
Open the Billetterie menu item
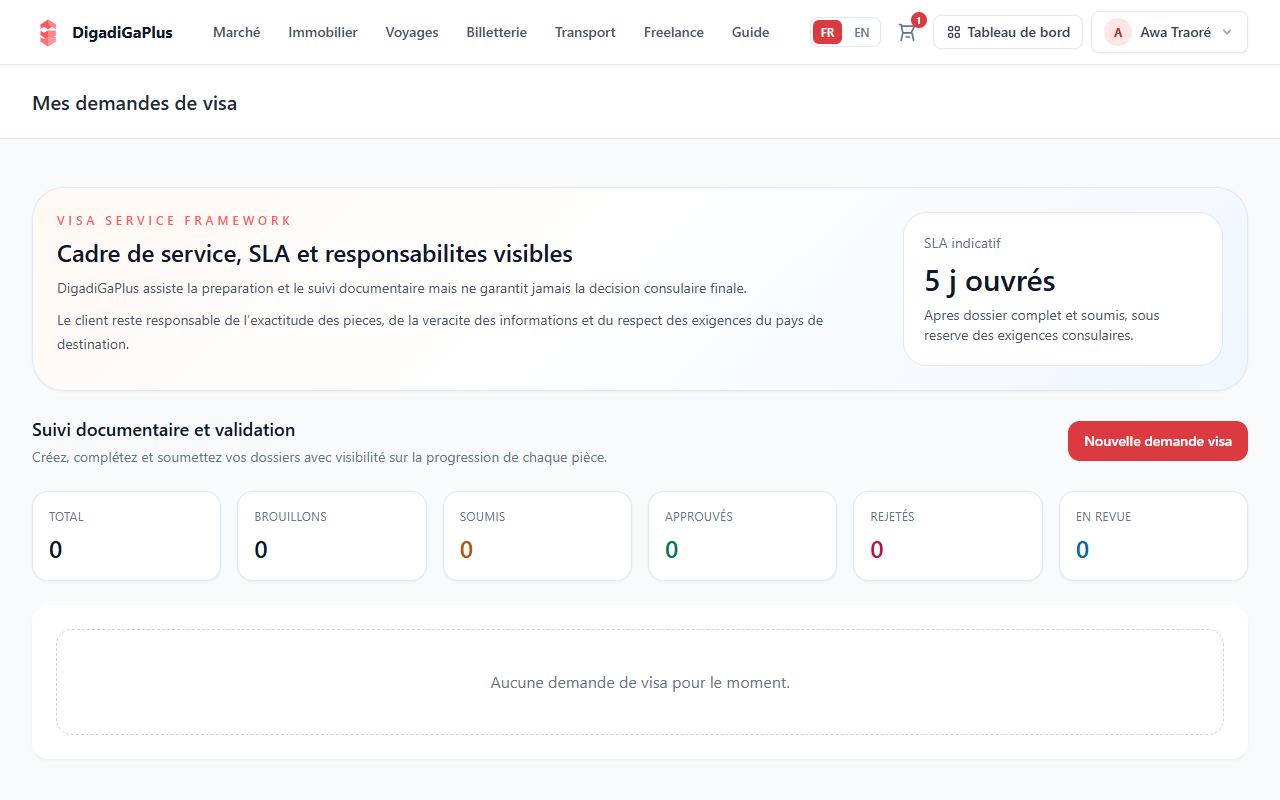coord(497,32)
